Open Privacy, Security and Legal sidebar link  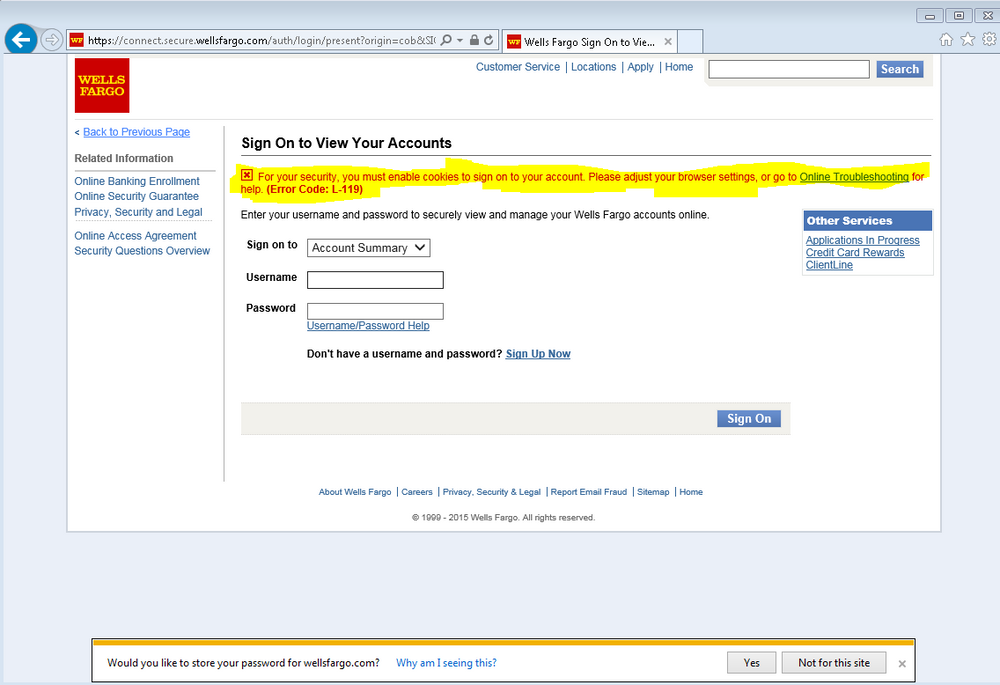click(x=138, y=212)
